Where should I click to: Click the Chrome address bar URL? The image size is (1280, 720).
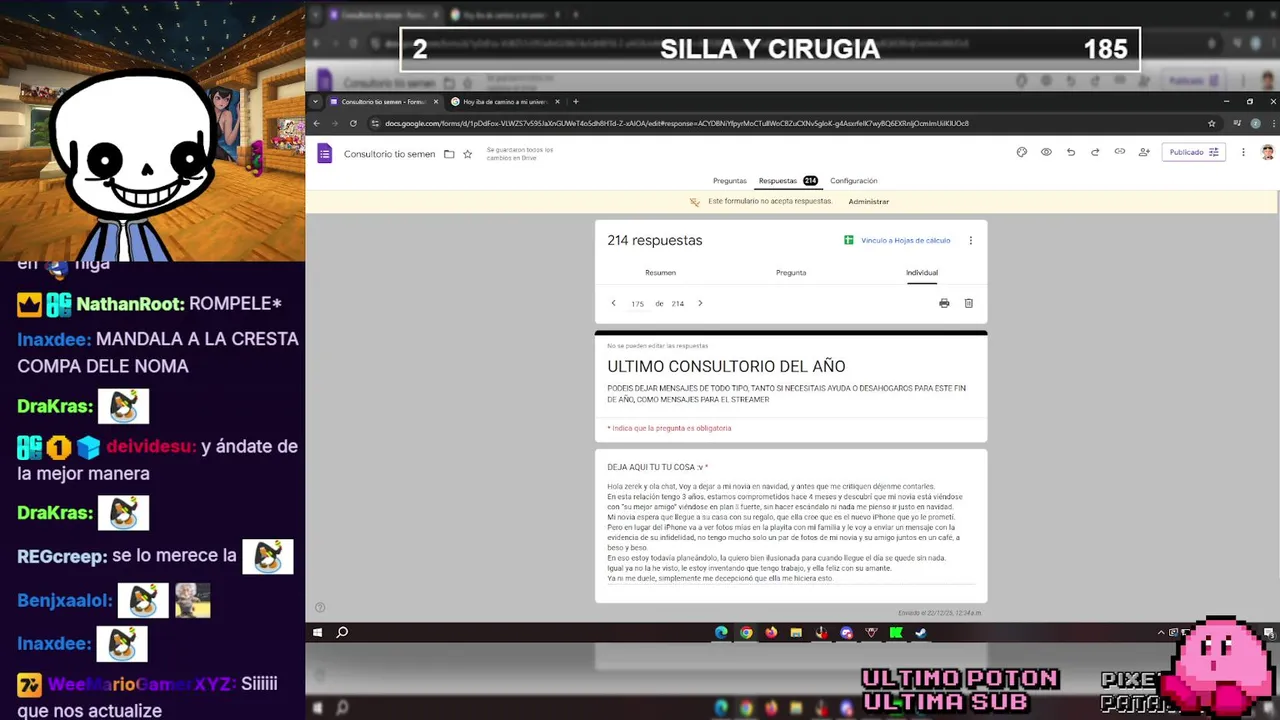click(x=676, y=123)
